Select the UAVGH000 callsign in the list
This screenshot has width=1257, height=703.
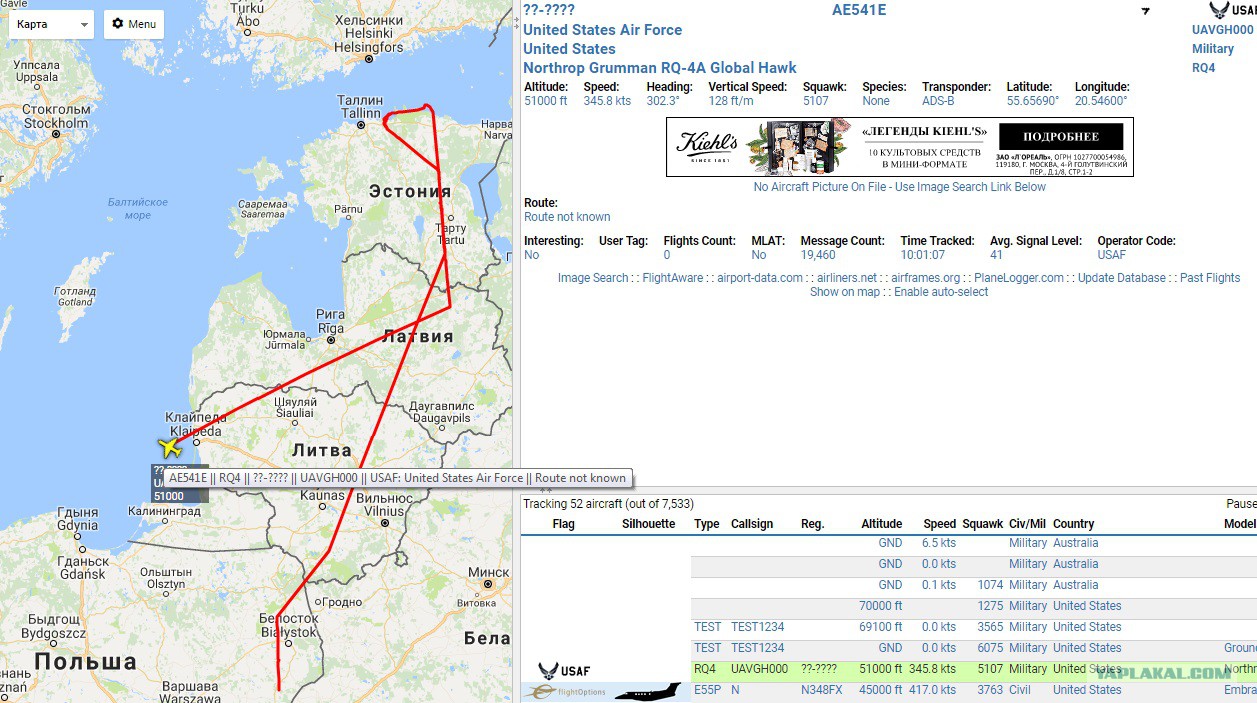[760, 669]
